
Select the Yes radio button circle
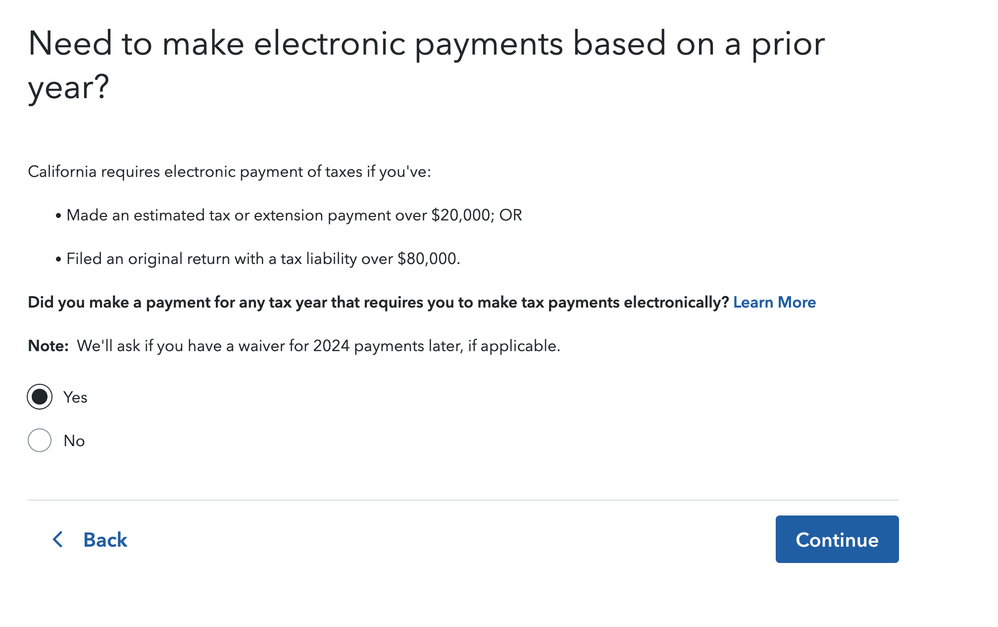point(39,397)
